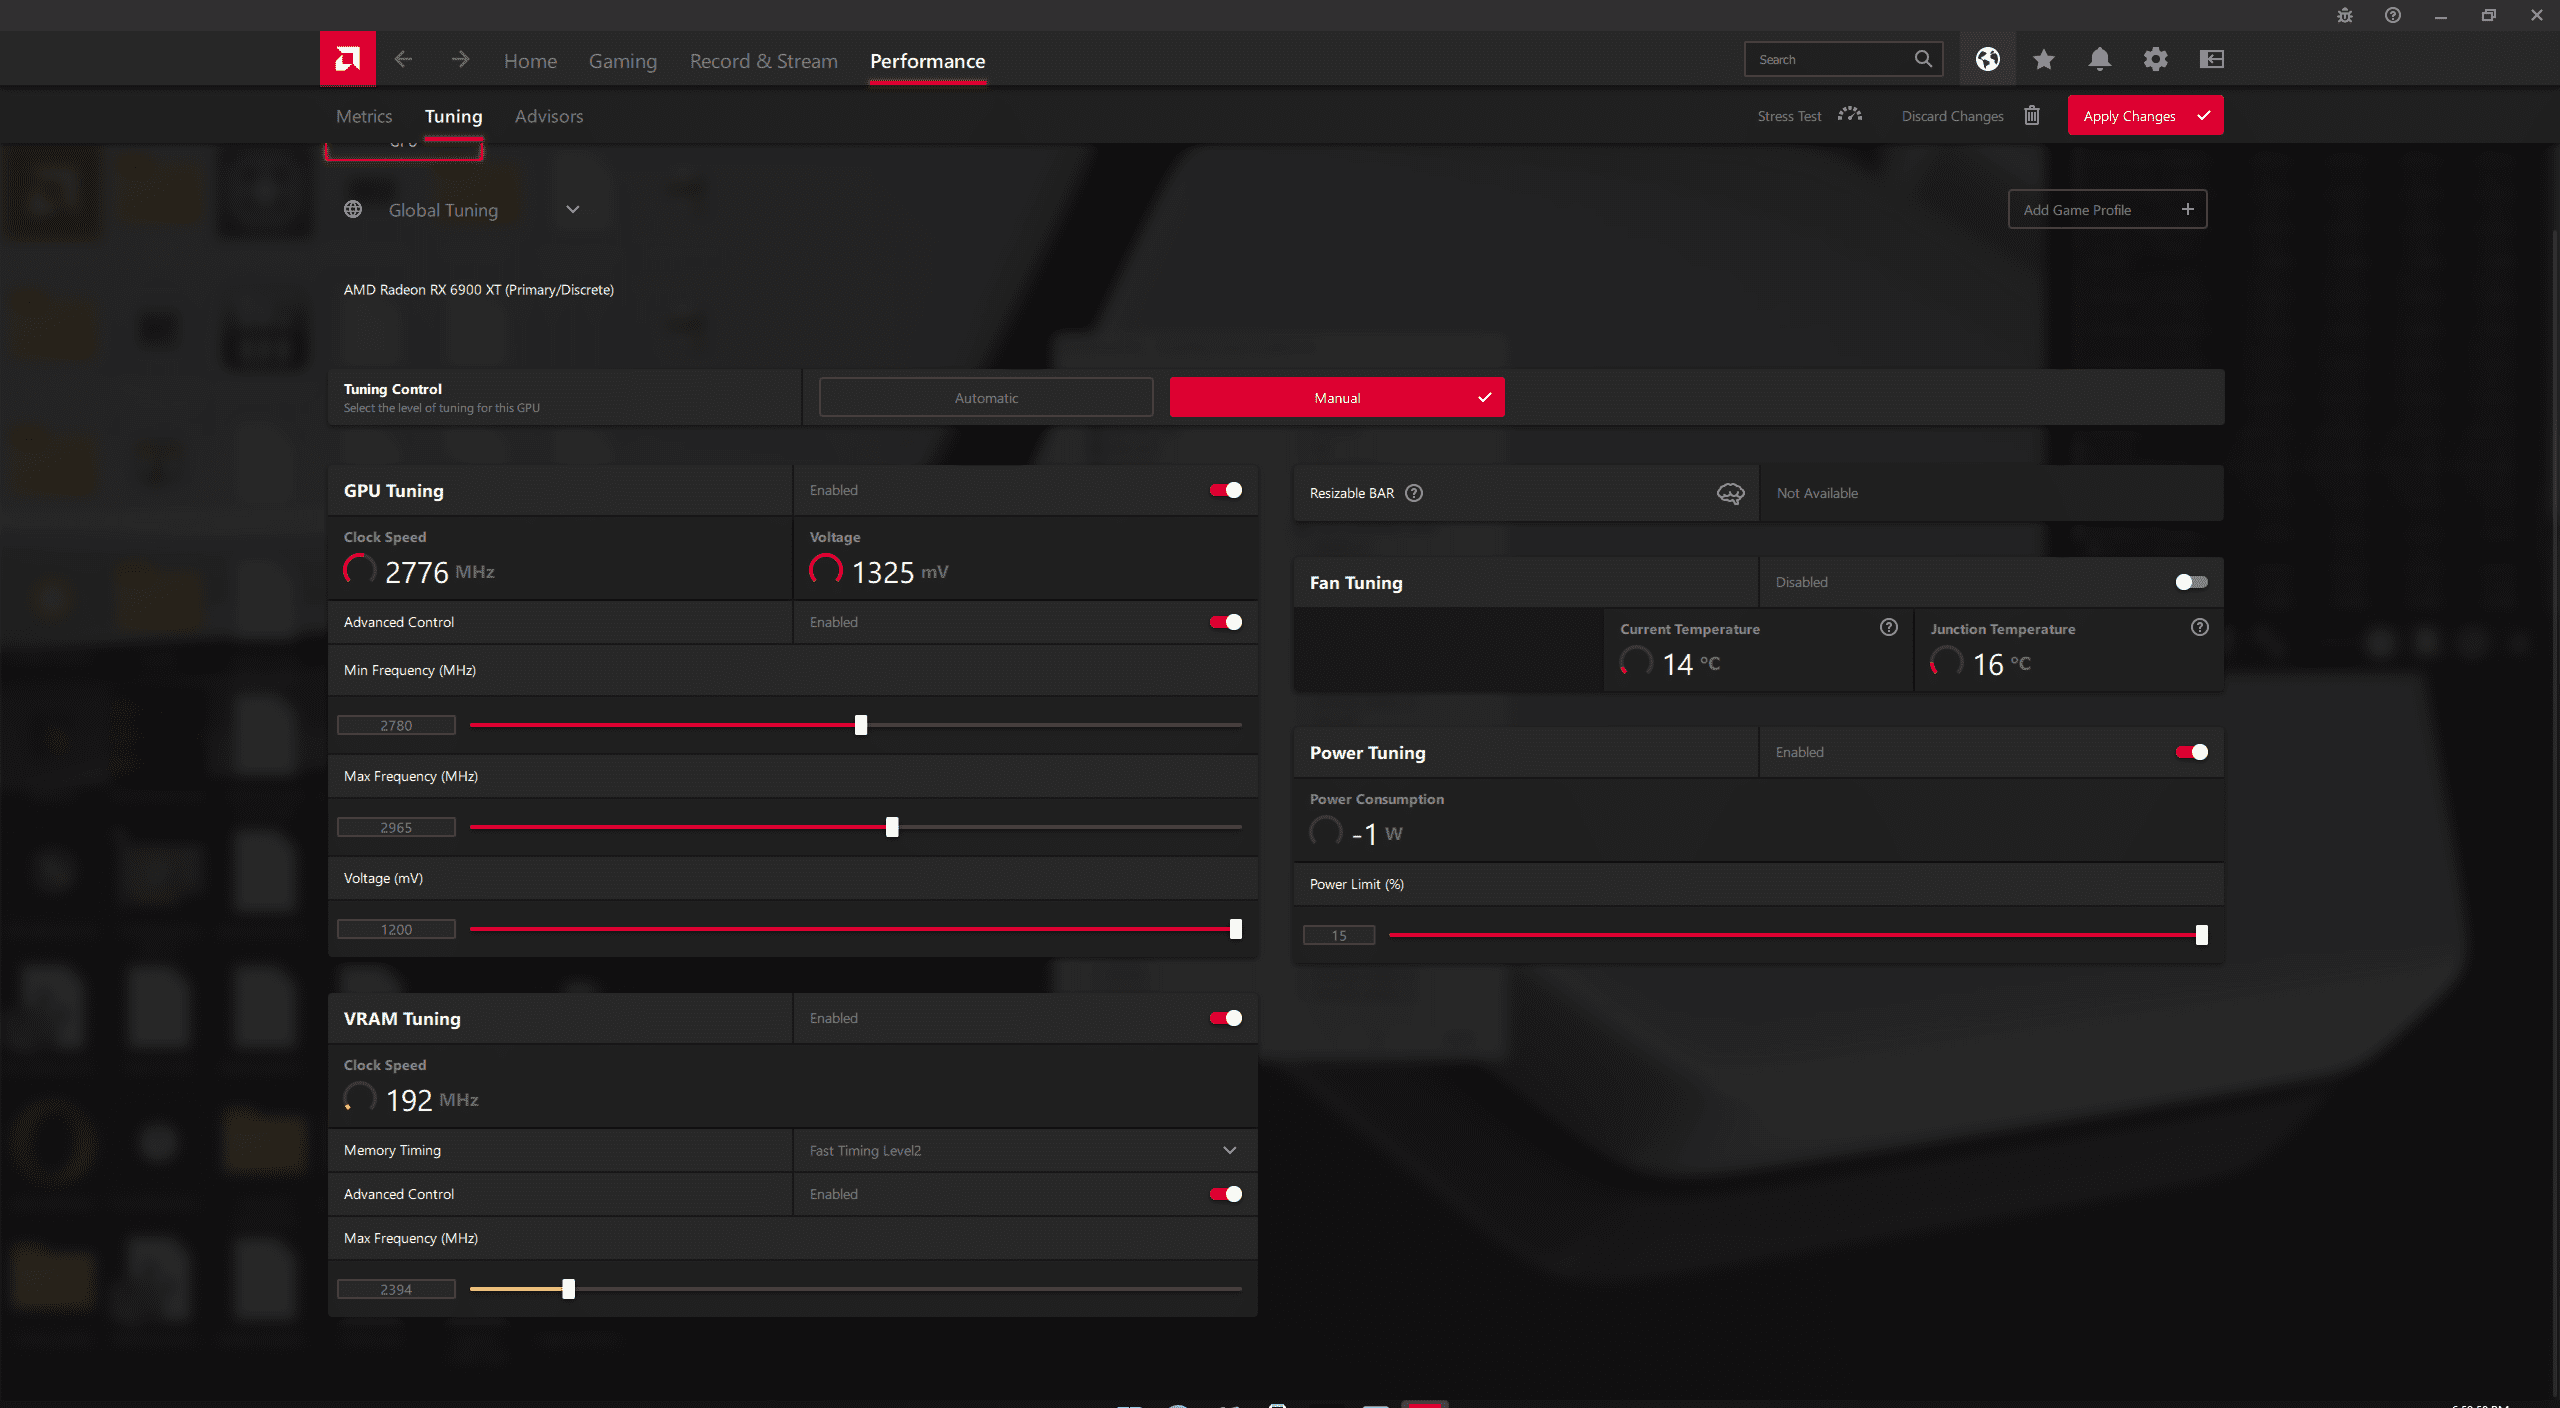Click the Resizable BAR help icon
2560x1408 pixels.
(x=1414, y=493)
